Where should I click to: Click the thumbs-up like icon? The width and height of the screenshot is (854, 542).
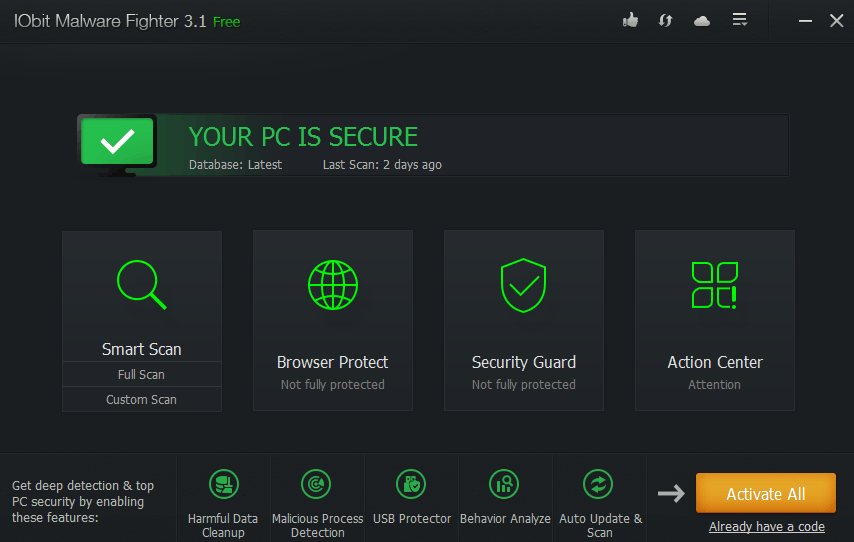coord(630,21)
